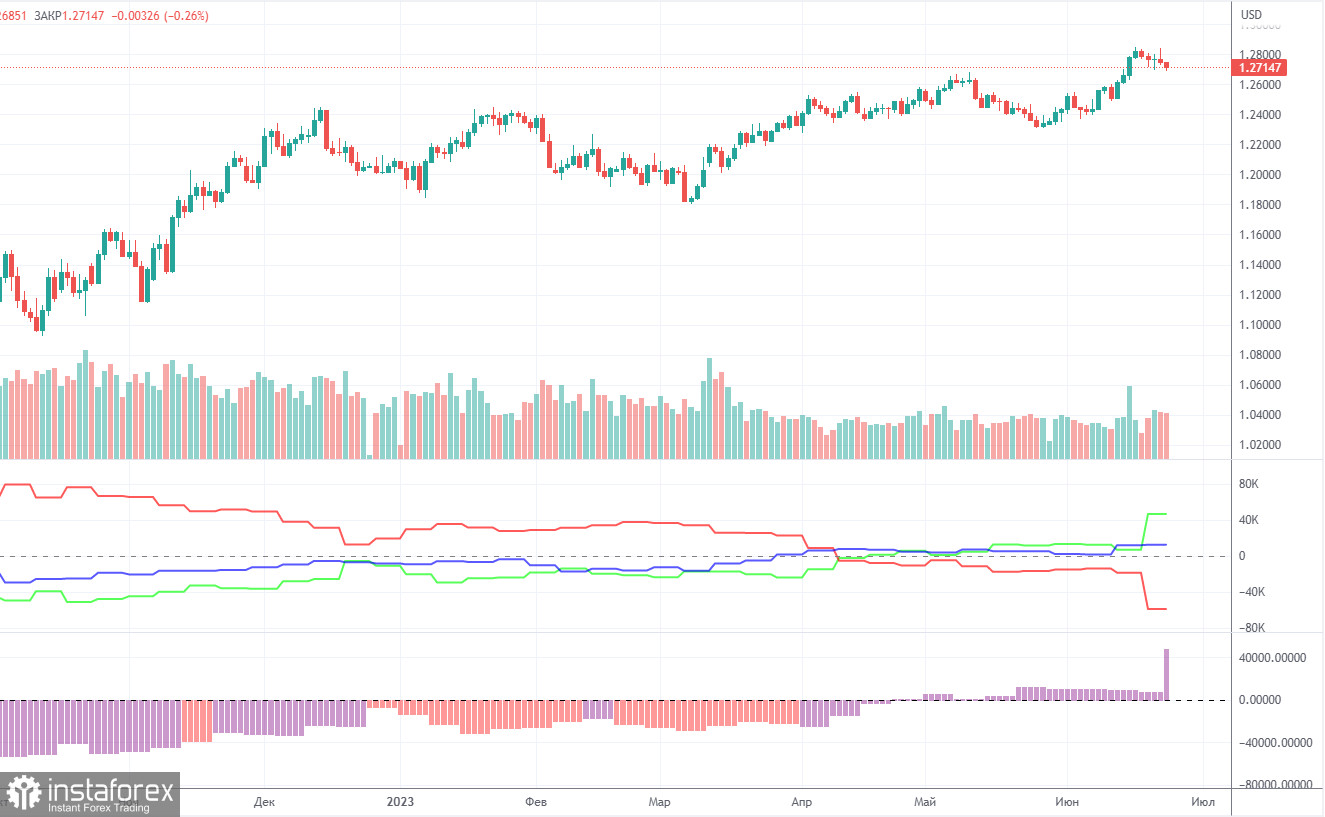The image size is (1325, 817).
Task: Click the 1.26000 price axis label
Action: [1261, 85]
